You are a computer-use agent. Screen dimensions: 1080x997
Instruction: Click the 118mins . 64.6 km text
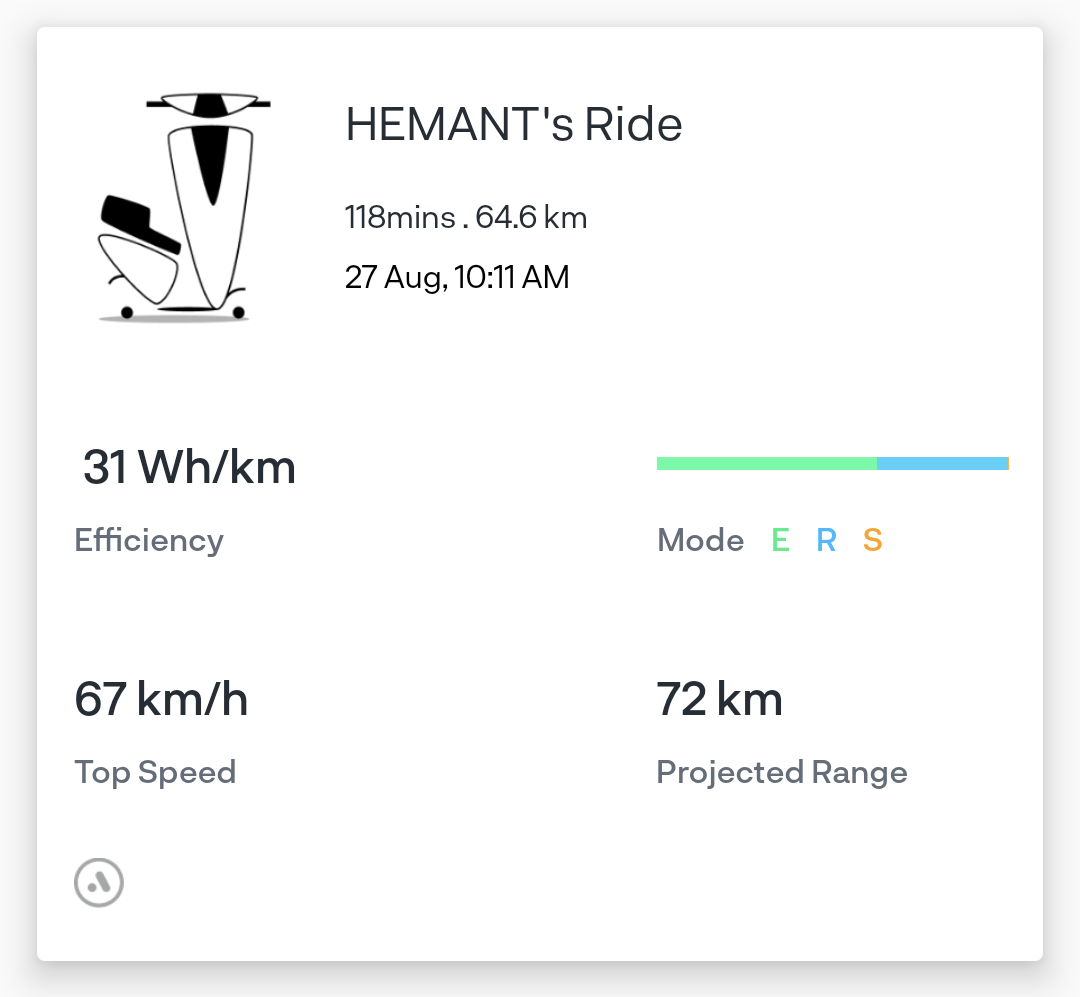click(466, 218)
